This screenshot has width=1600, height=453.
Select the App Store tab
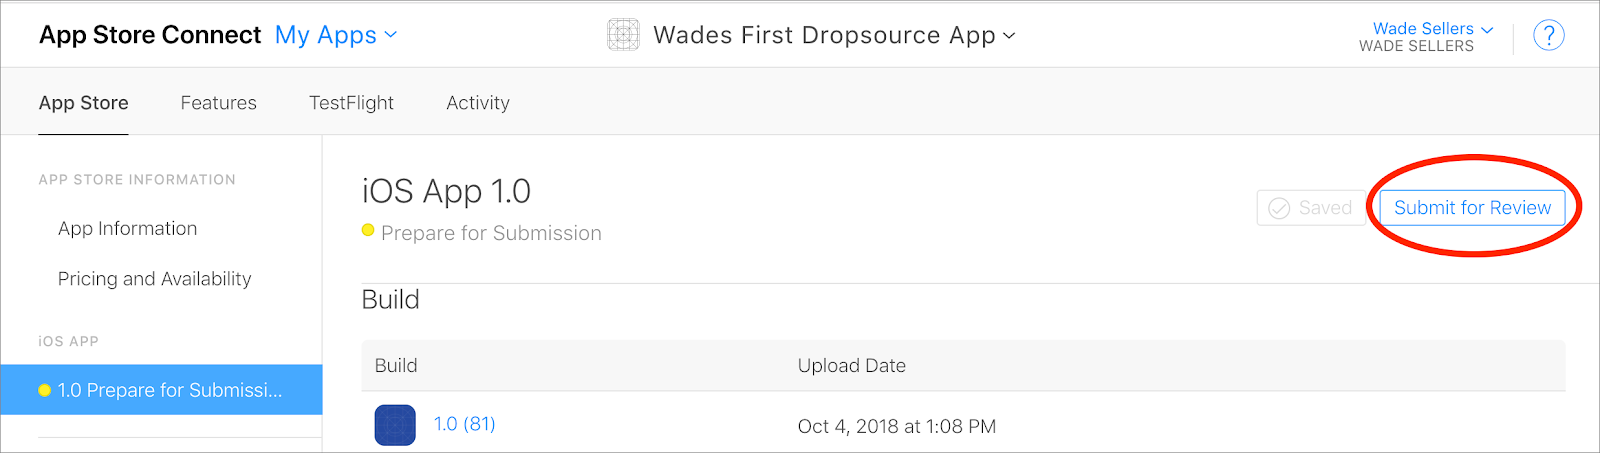coord(83,103)
